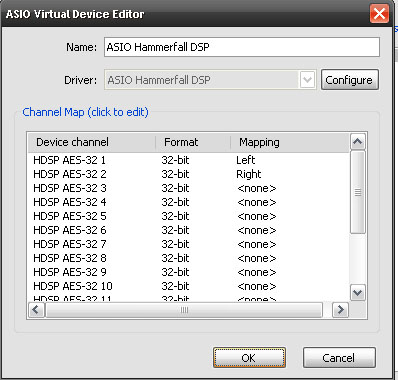This screenshot has width=398, height=380.
Task: Click 32-bit format of HDSP AES-32 8
Action: [x=175, y=258]
